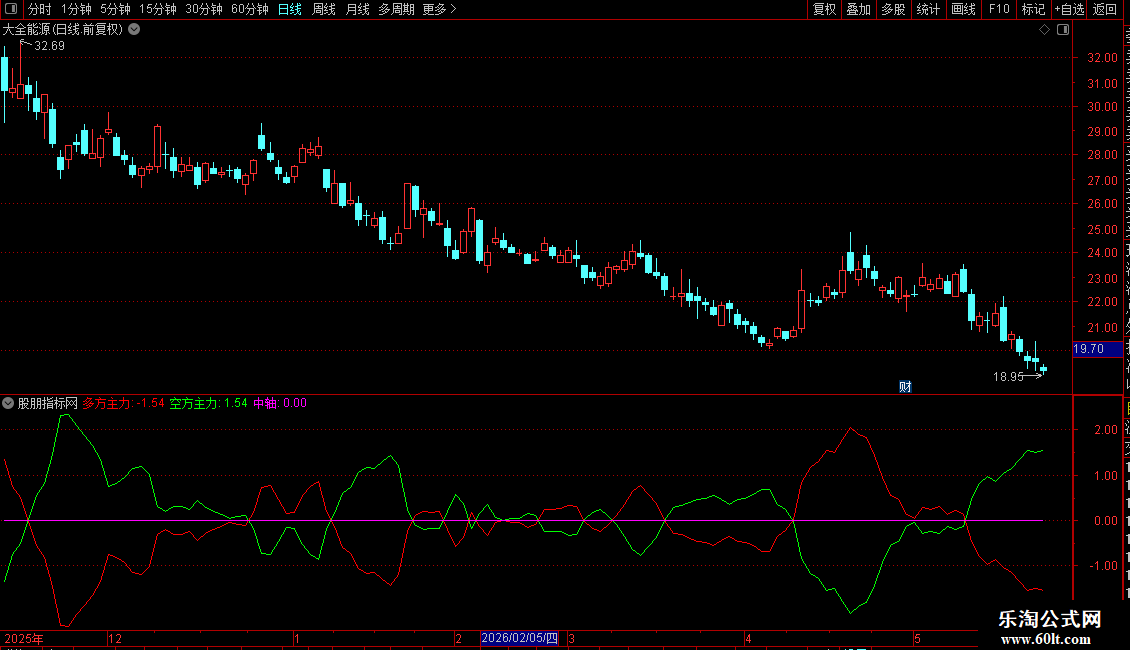Click the 2025年 label on time axis
1130x650 pixels.
pos(24,638)
